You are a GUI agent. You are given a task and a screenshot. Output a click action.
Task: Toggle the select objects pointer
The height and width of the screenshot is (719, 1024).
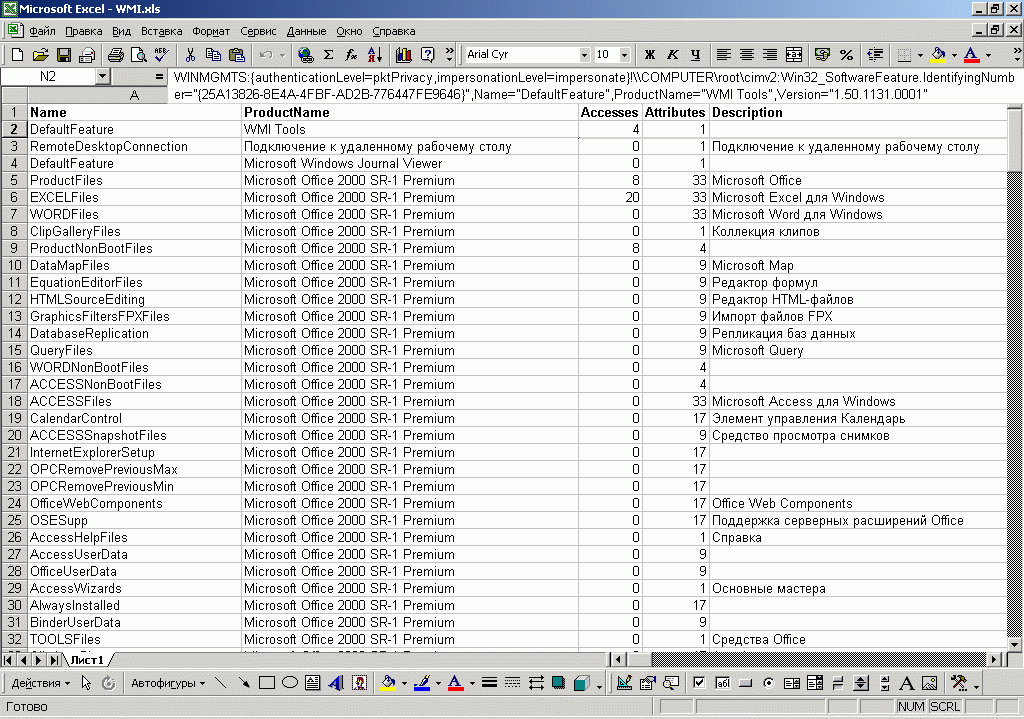click(86, 683)
